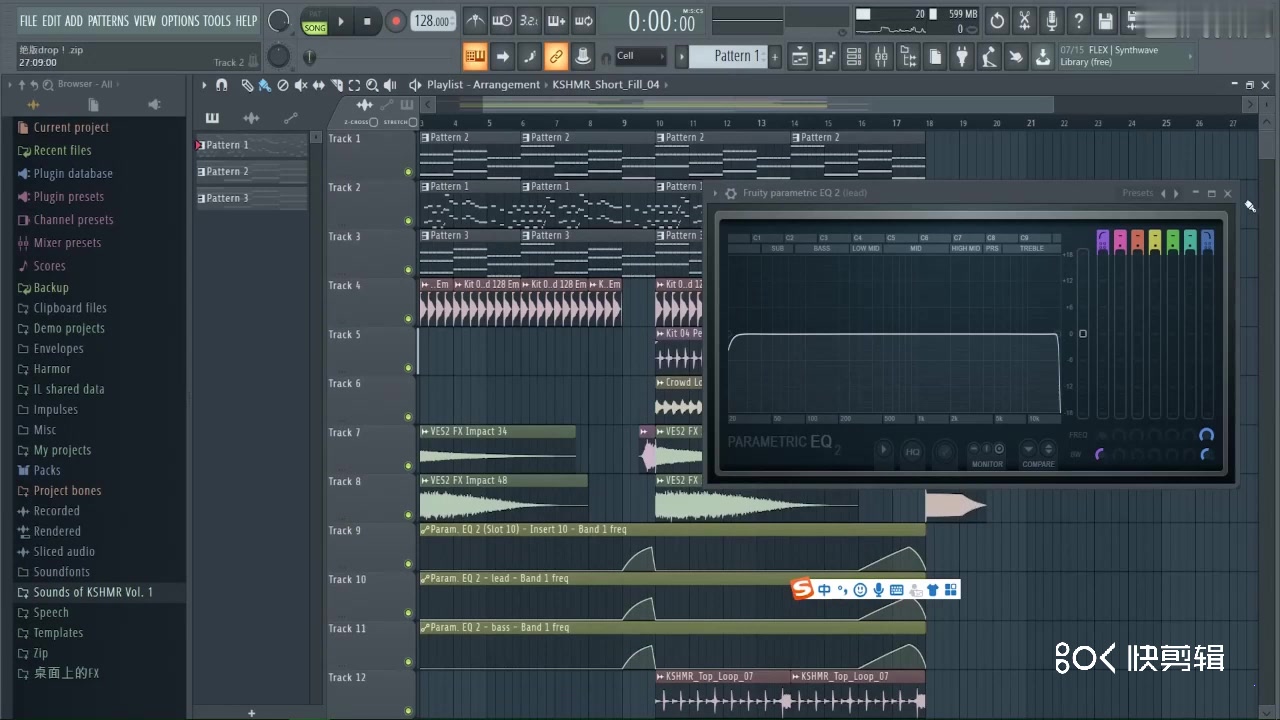Viewport: 1280px width, 720px height.
Task: Mute Track 1 with green dot
Action: (408, 172)
